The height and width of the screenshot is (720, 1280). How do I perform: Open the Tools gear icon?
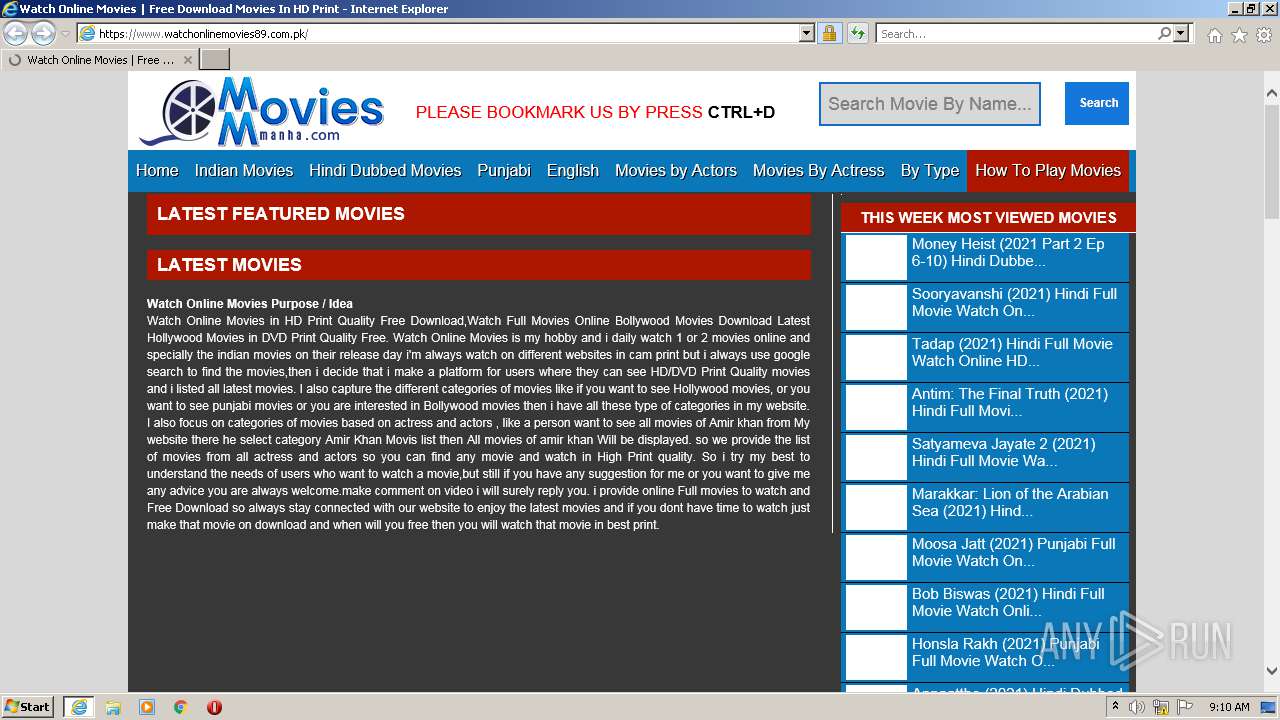1264,35
